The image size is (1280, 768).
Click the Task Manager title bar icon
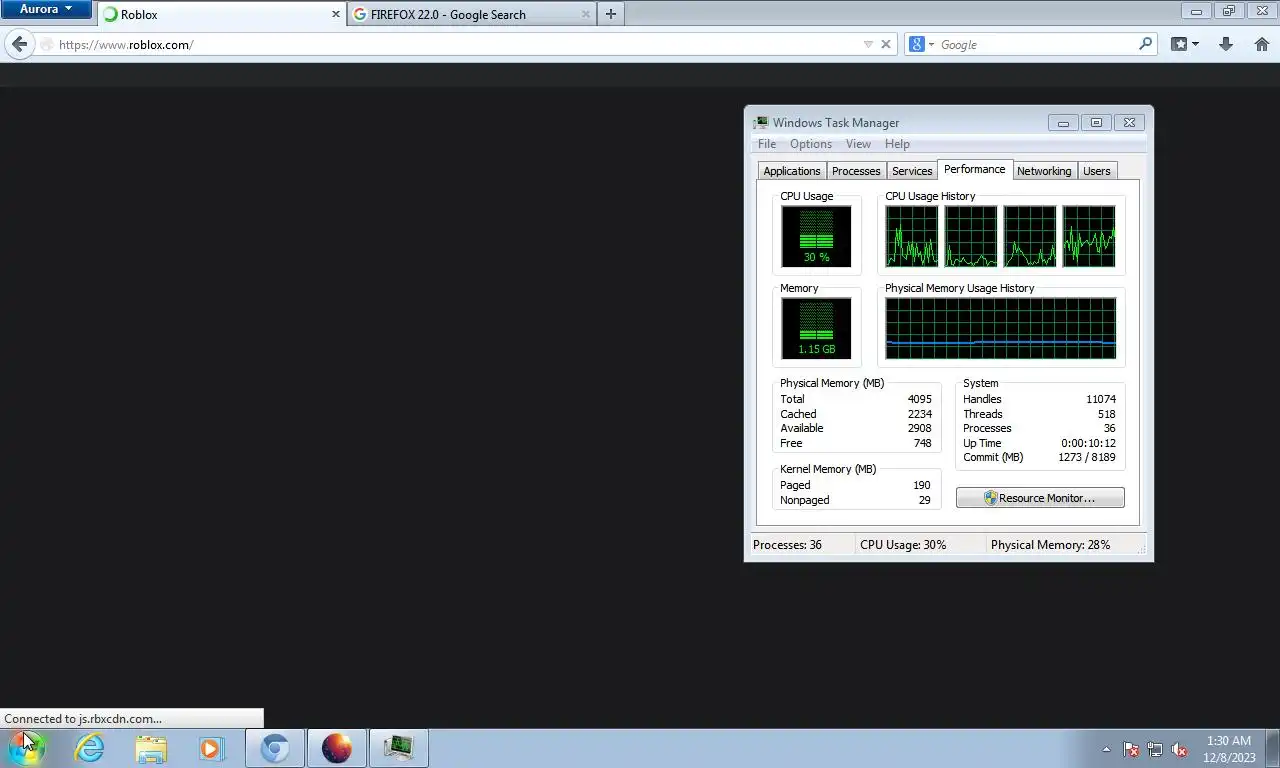click(x=761, y=122)
